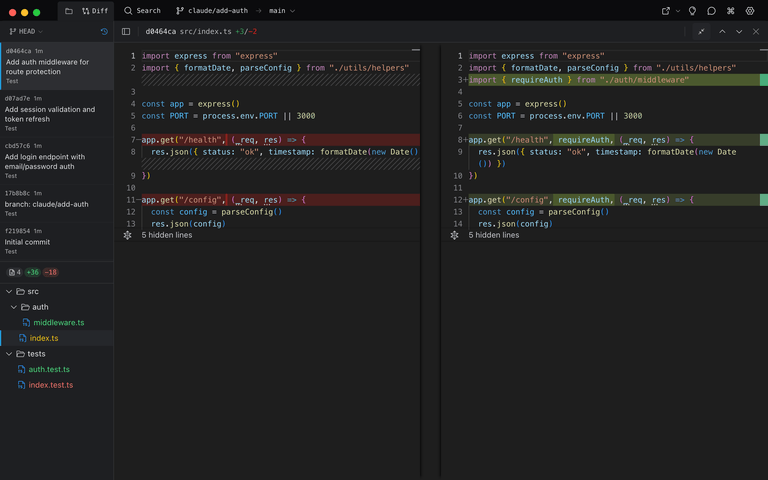Select the 'Add login endpoint' commit
768x480 pixels.
(50, 161)
